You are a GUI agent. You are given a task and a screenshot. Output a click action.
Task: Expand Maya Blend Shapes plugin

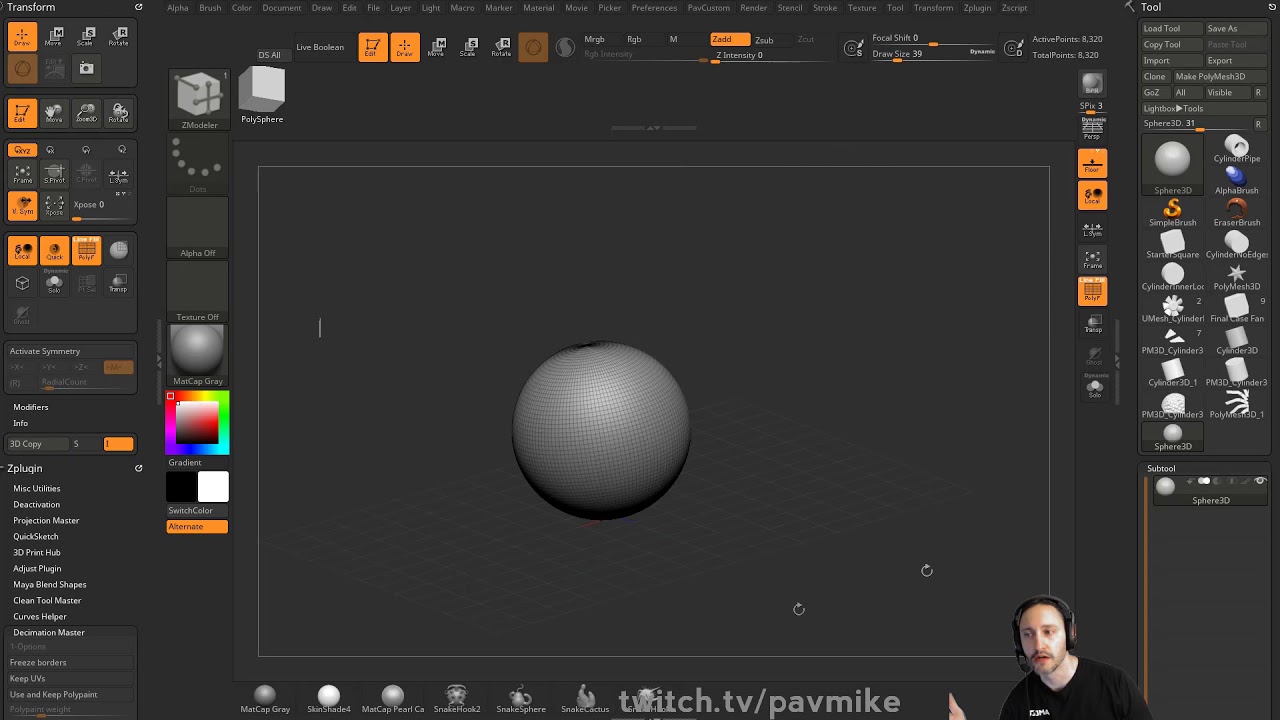coord(49,584)
